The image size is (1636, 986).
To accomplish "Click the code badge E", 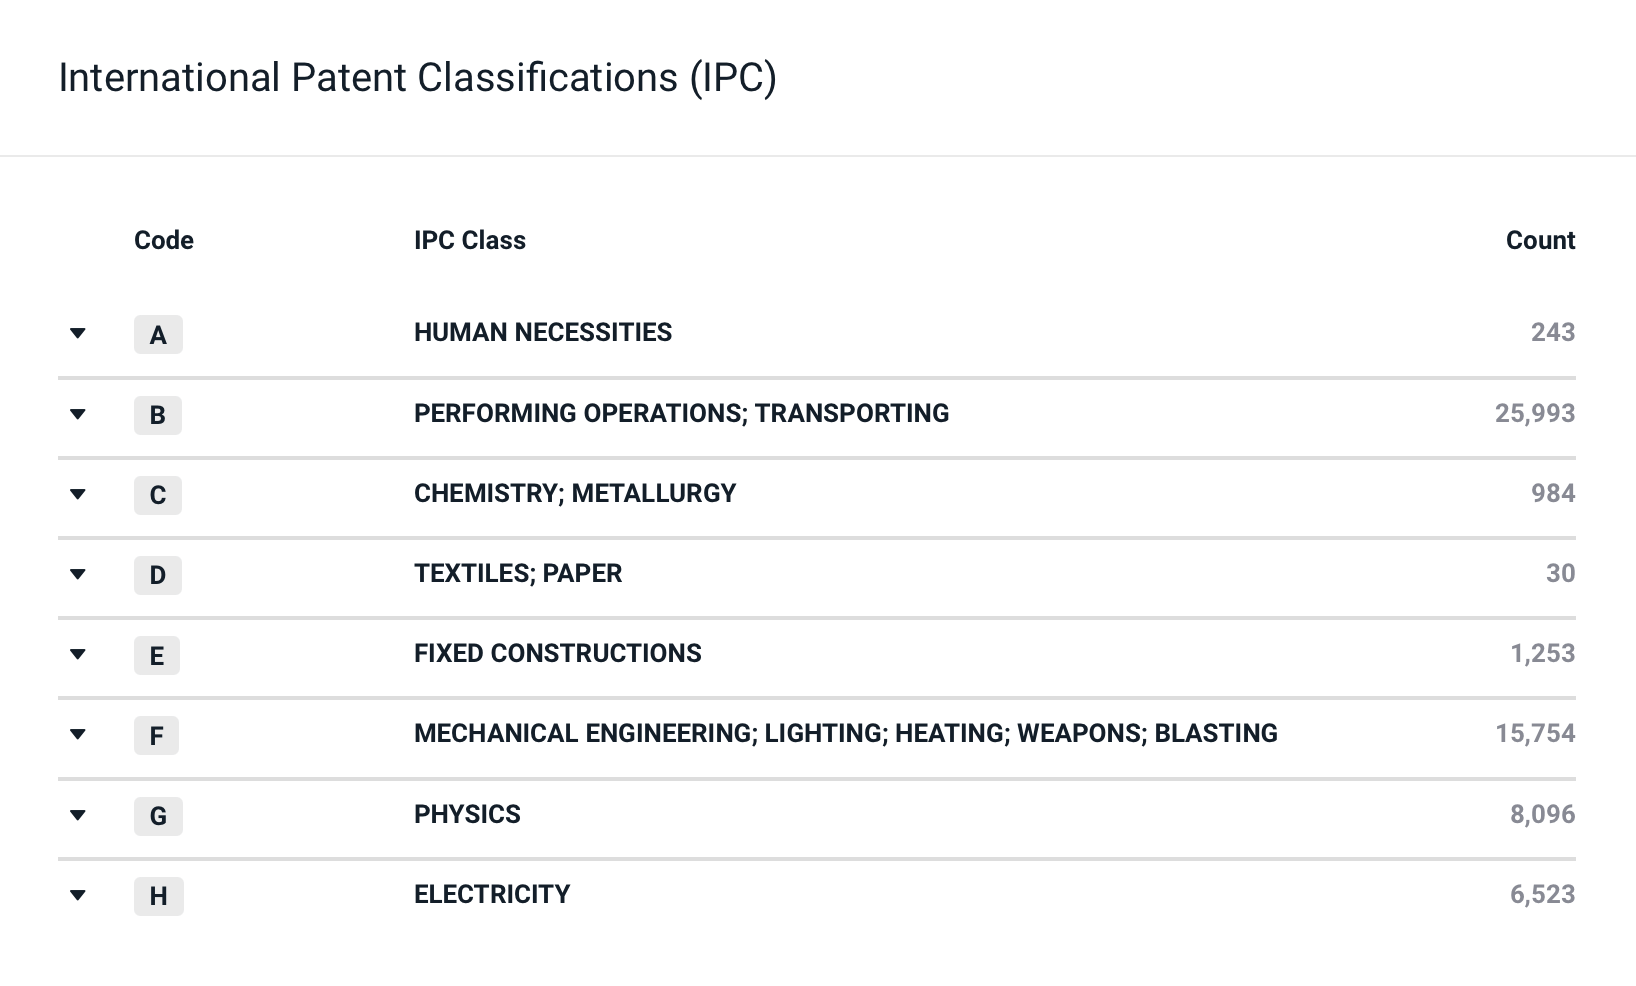I will [157, 655].
